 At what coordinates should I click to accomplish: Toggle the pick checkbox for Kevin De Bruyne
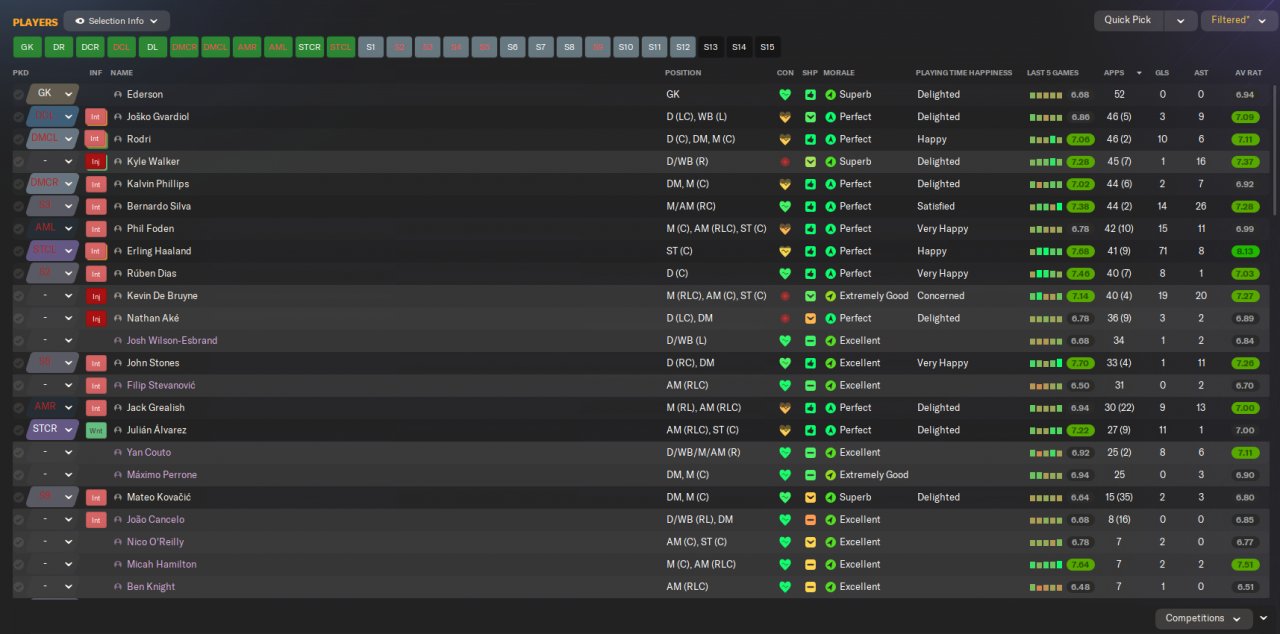18,296
